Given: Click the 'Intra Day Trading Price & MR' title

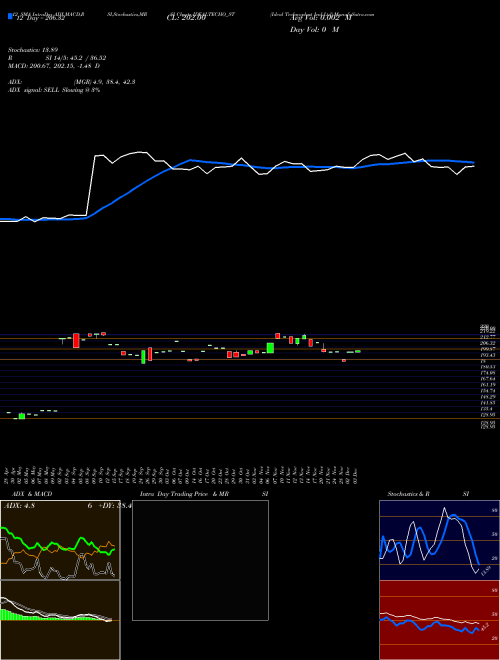Looking at the screenshot, I should tap(184, 494).
